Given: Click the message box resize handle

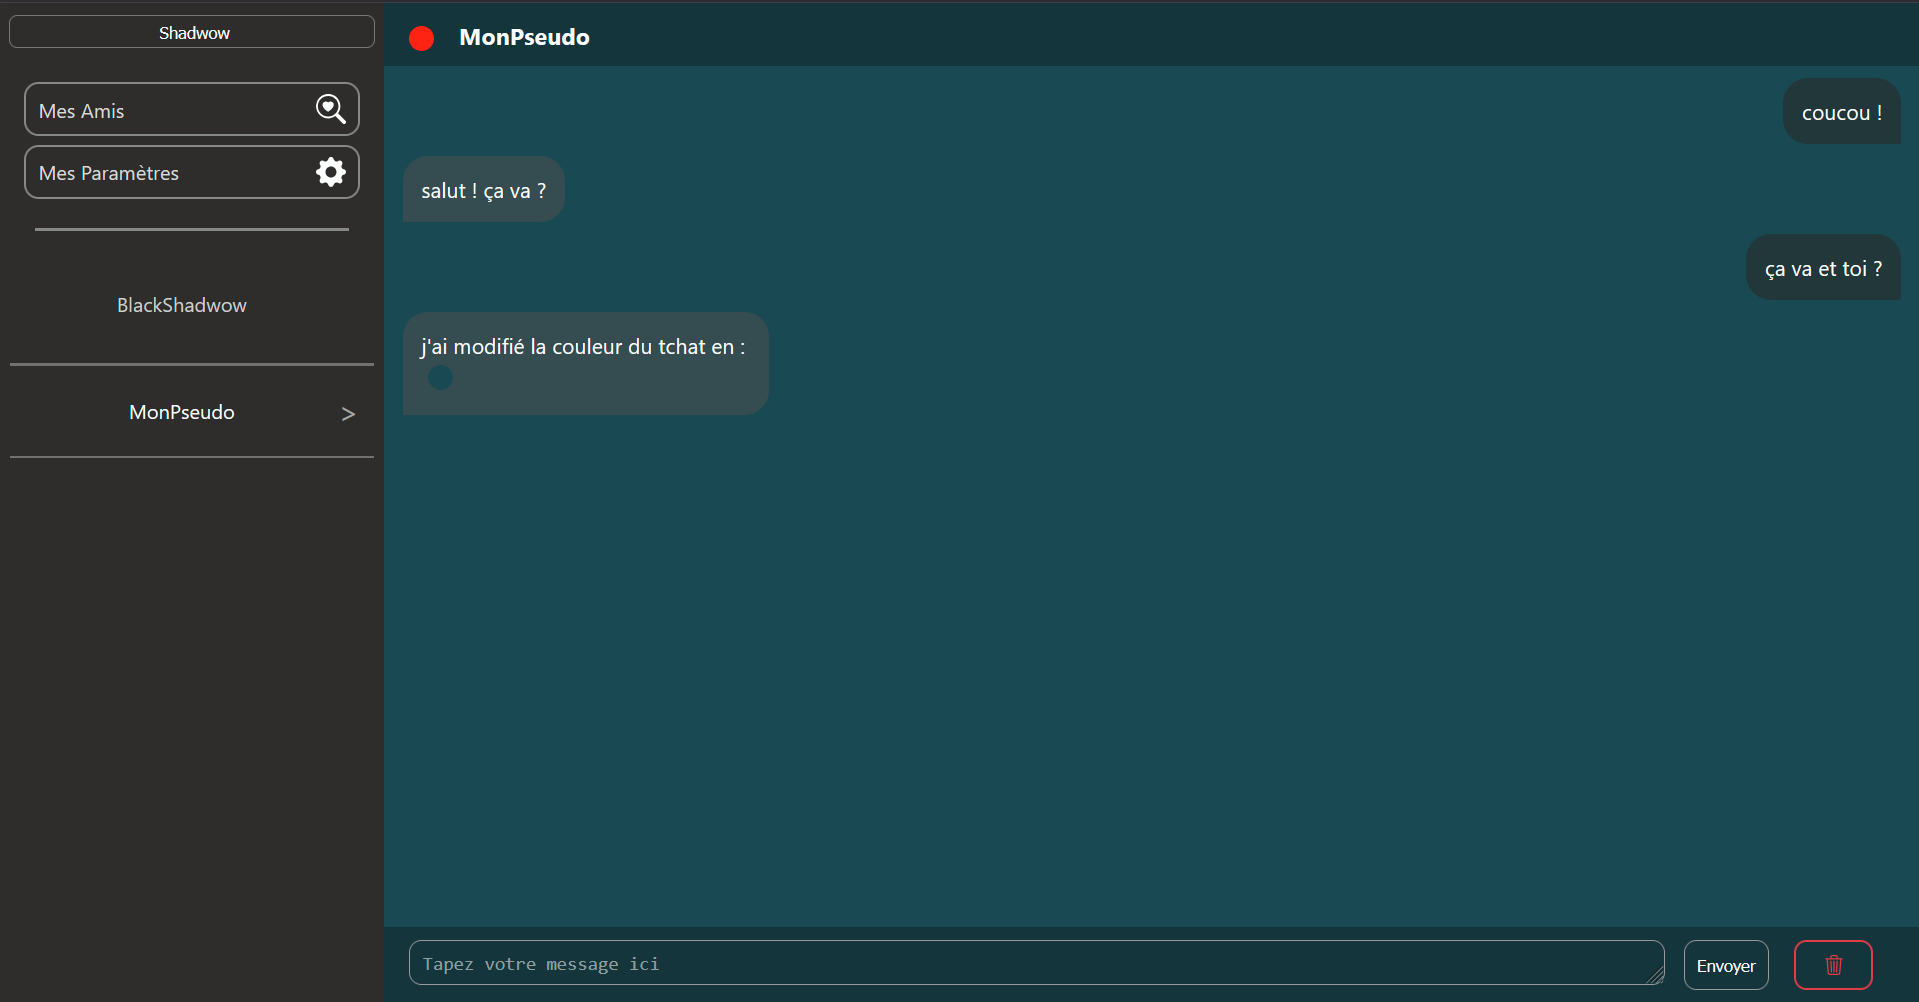Looking at the screenshot, I should [1656, 976].
